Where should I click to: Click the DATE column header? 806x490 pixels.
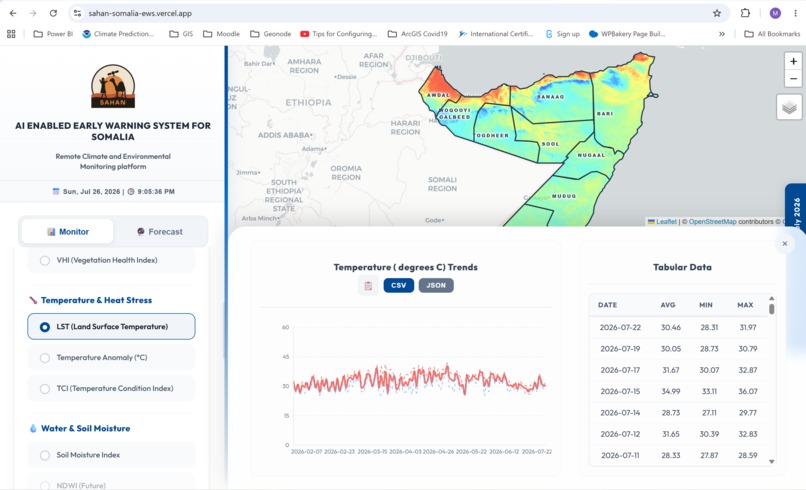click(607, 305)
